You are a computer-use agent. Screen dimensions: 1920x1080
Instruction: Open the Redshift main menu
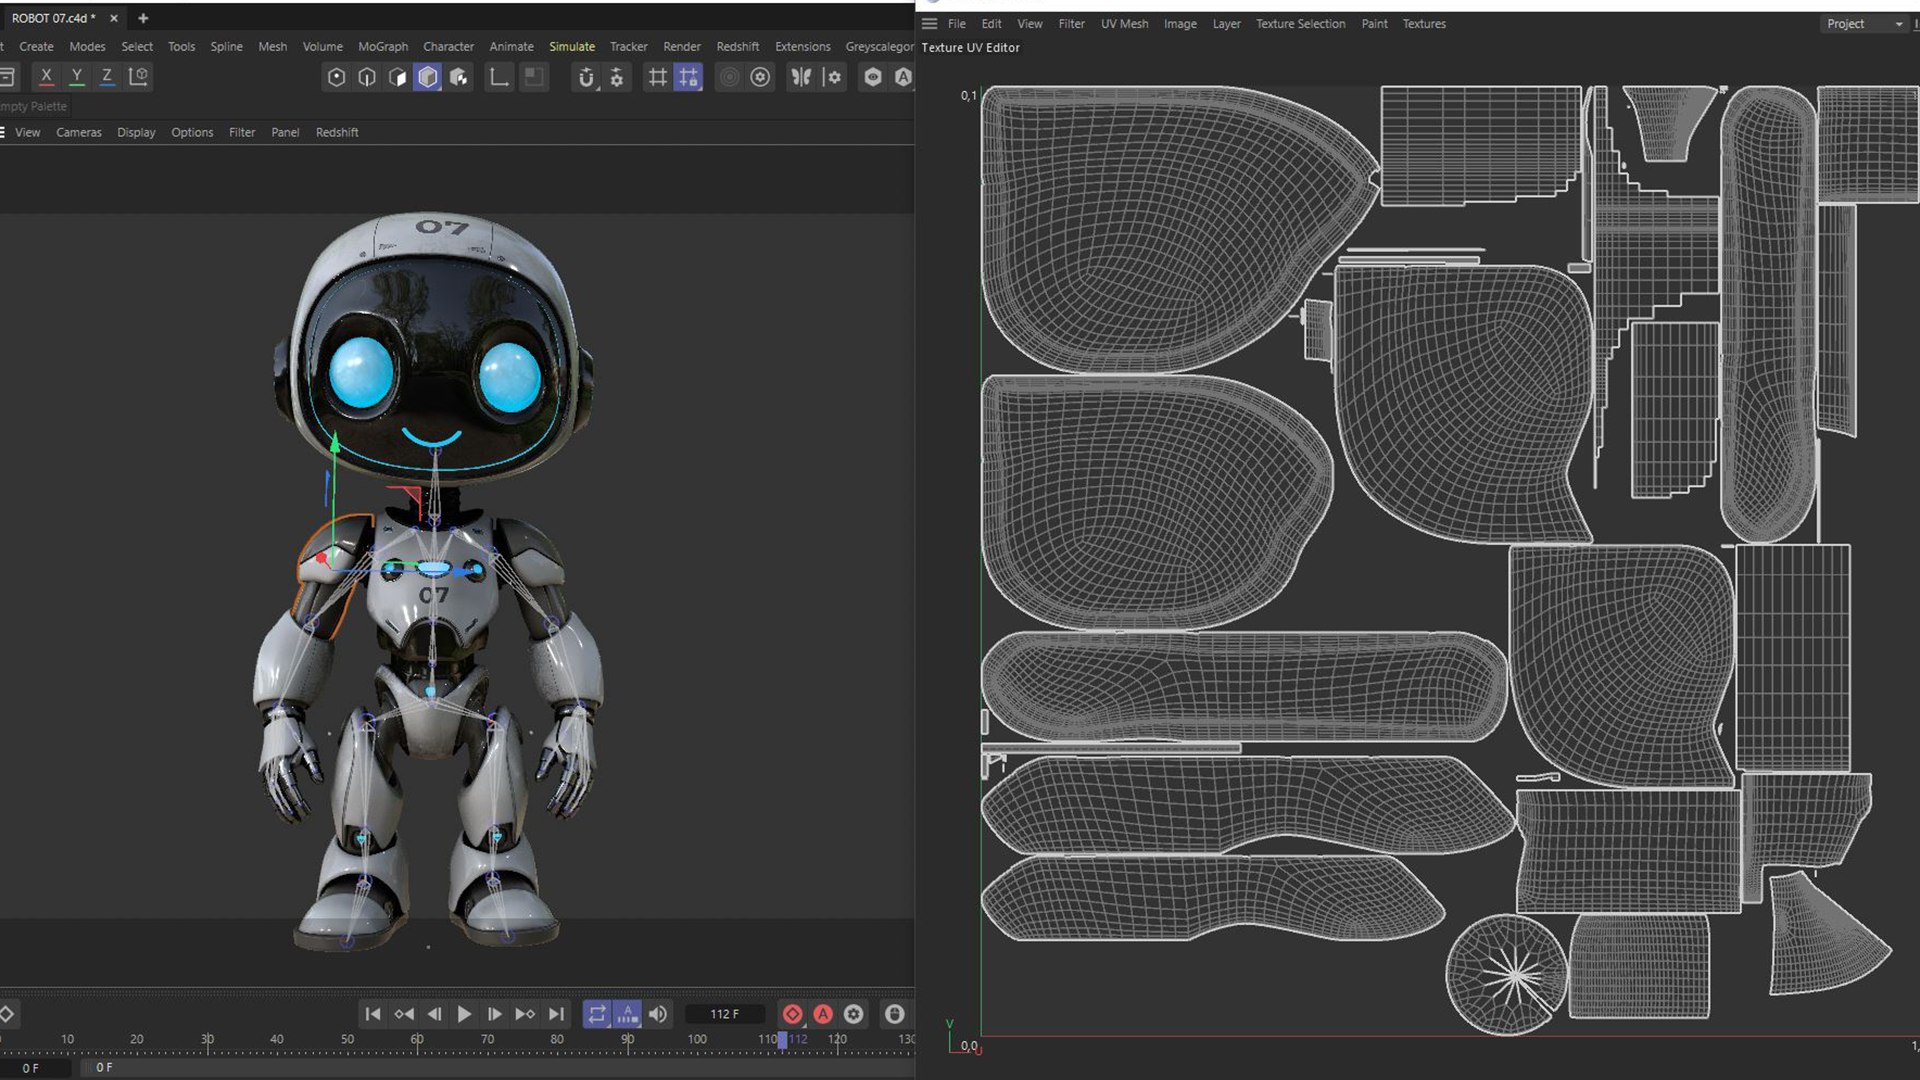coord(738,46)
